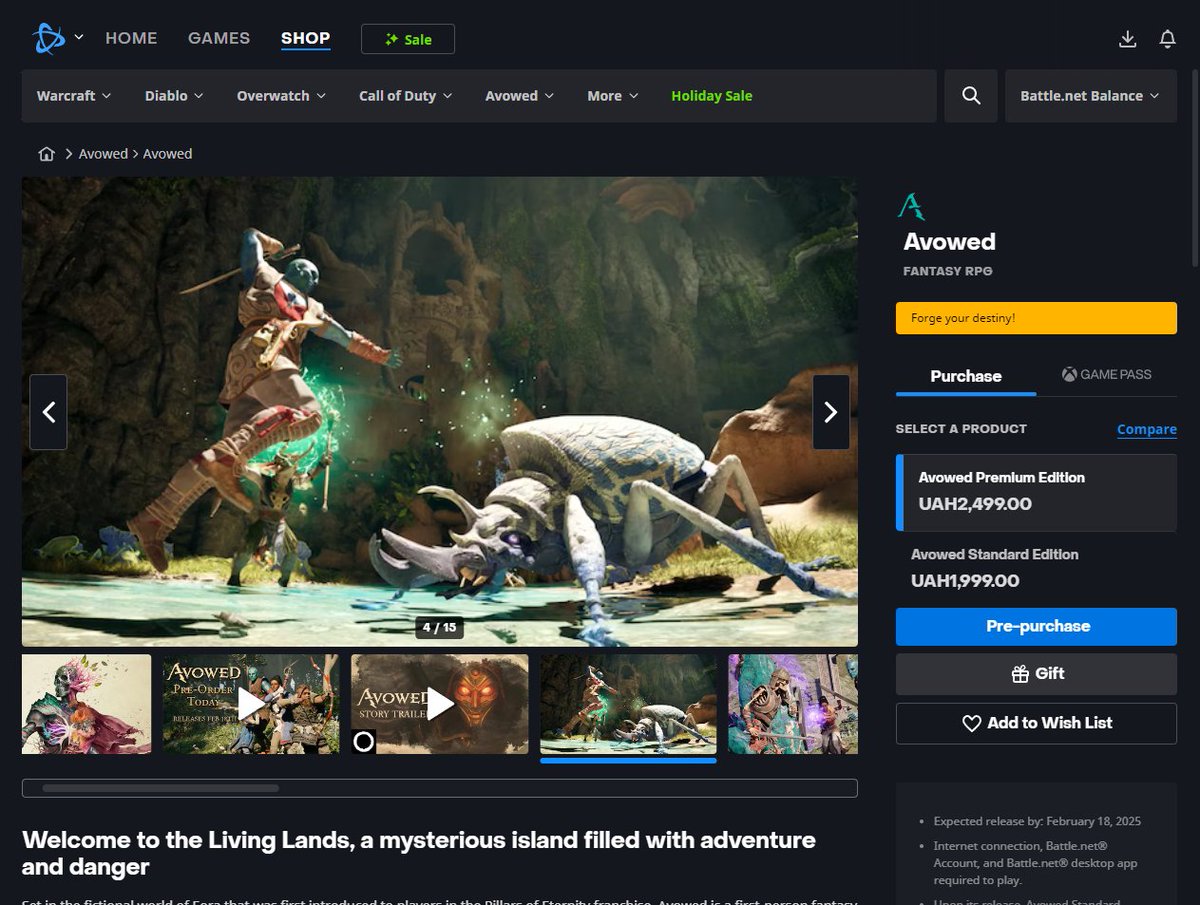Add to Wish List button

pos(1036,723)
